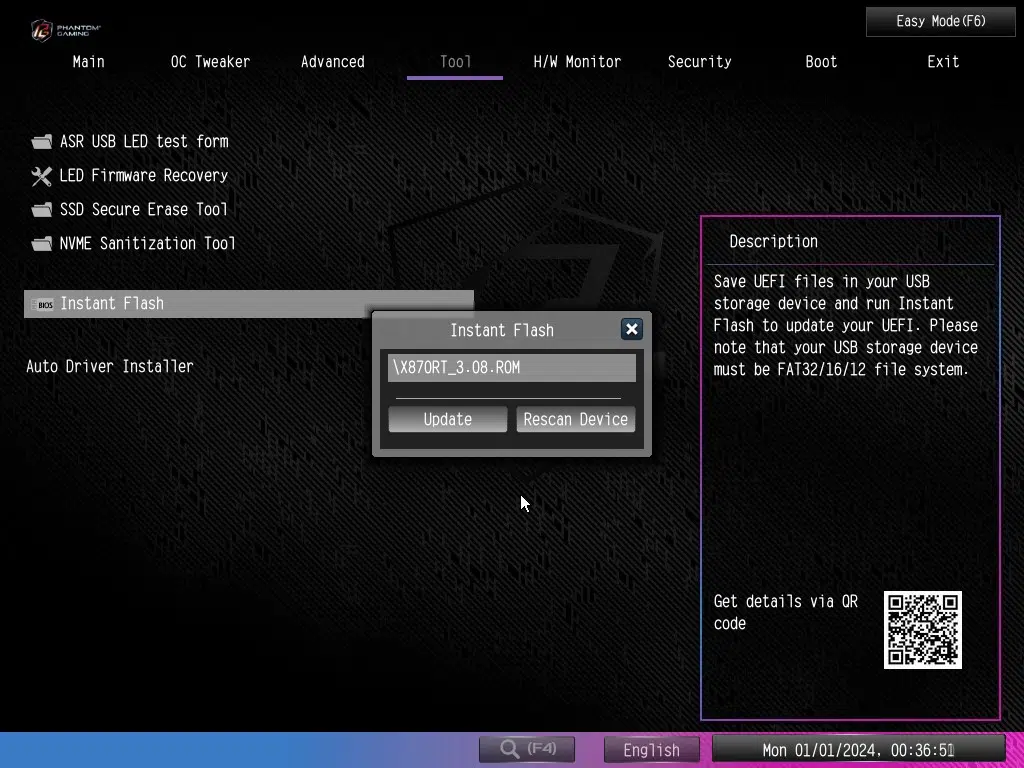
Task: Switch to the Security tab
Action: pyautogui.click(x=699, y=62)
